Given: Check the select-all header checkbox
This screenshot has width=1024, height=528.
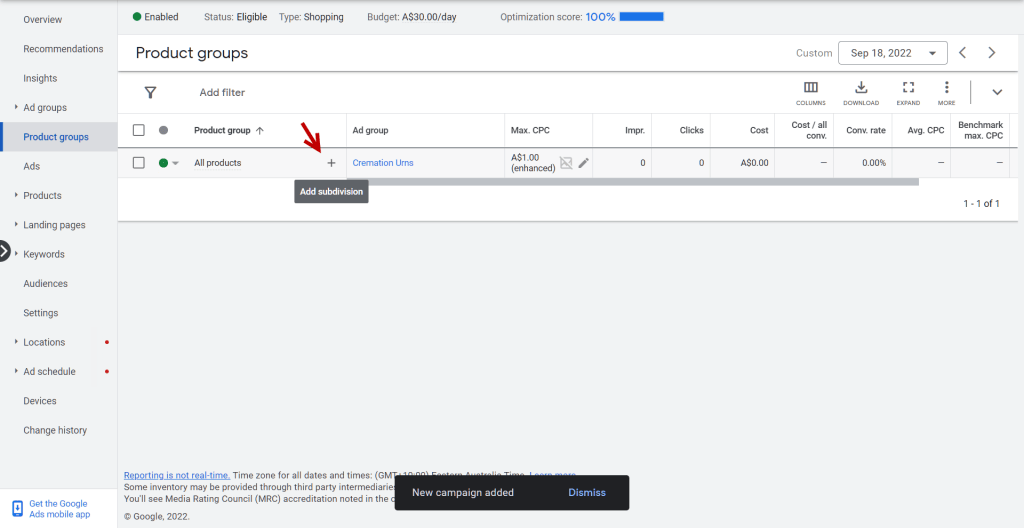Looking at the screenshot, I should pyautogui.click(x=139, y=130).
